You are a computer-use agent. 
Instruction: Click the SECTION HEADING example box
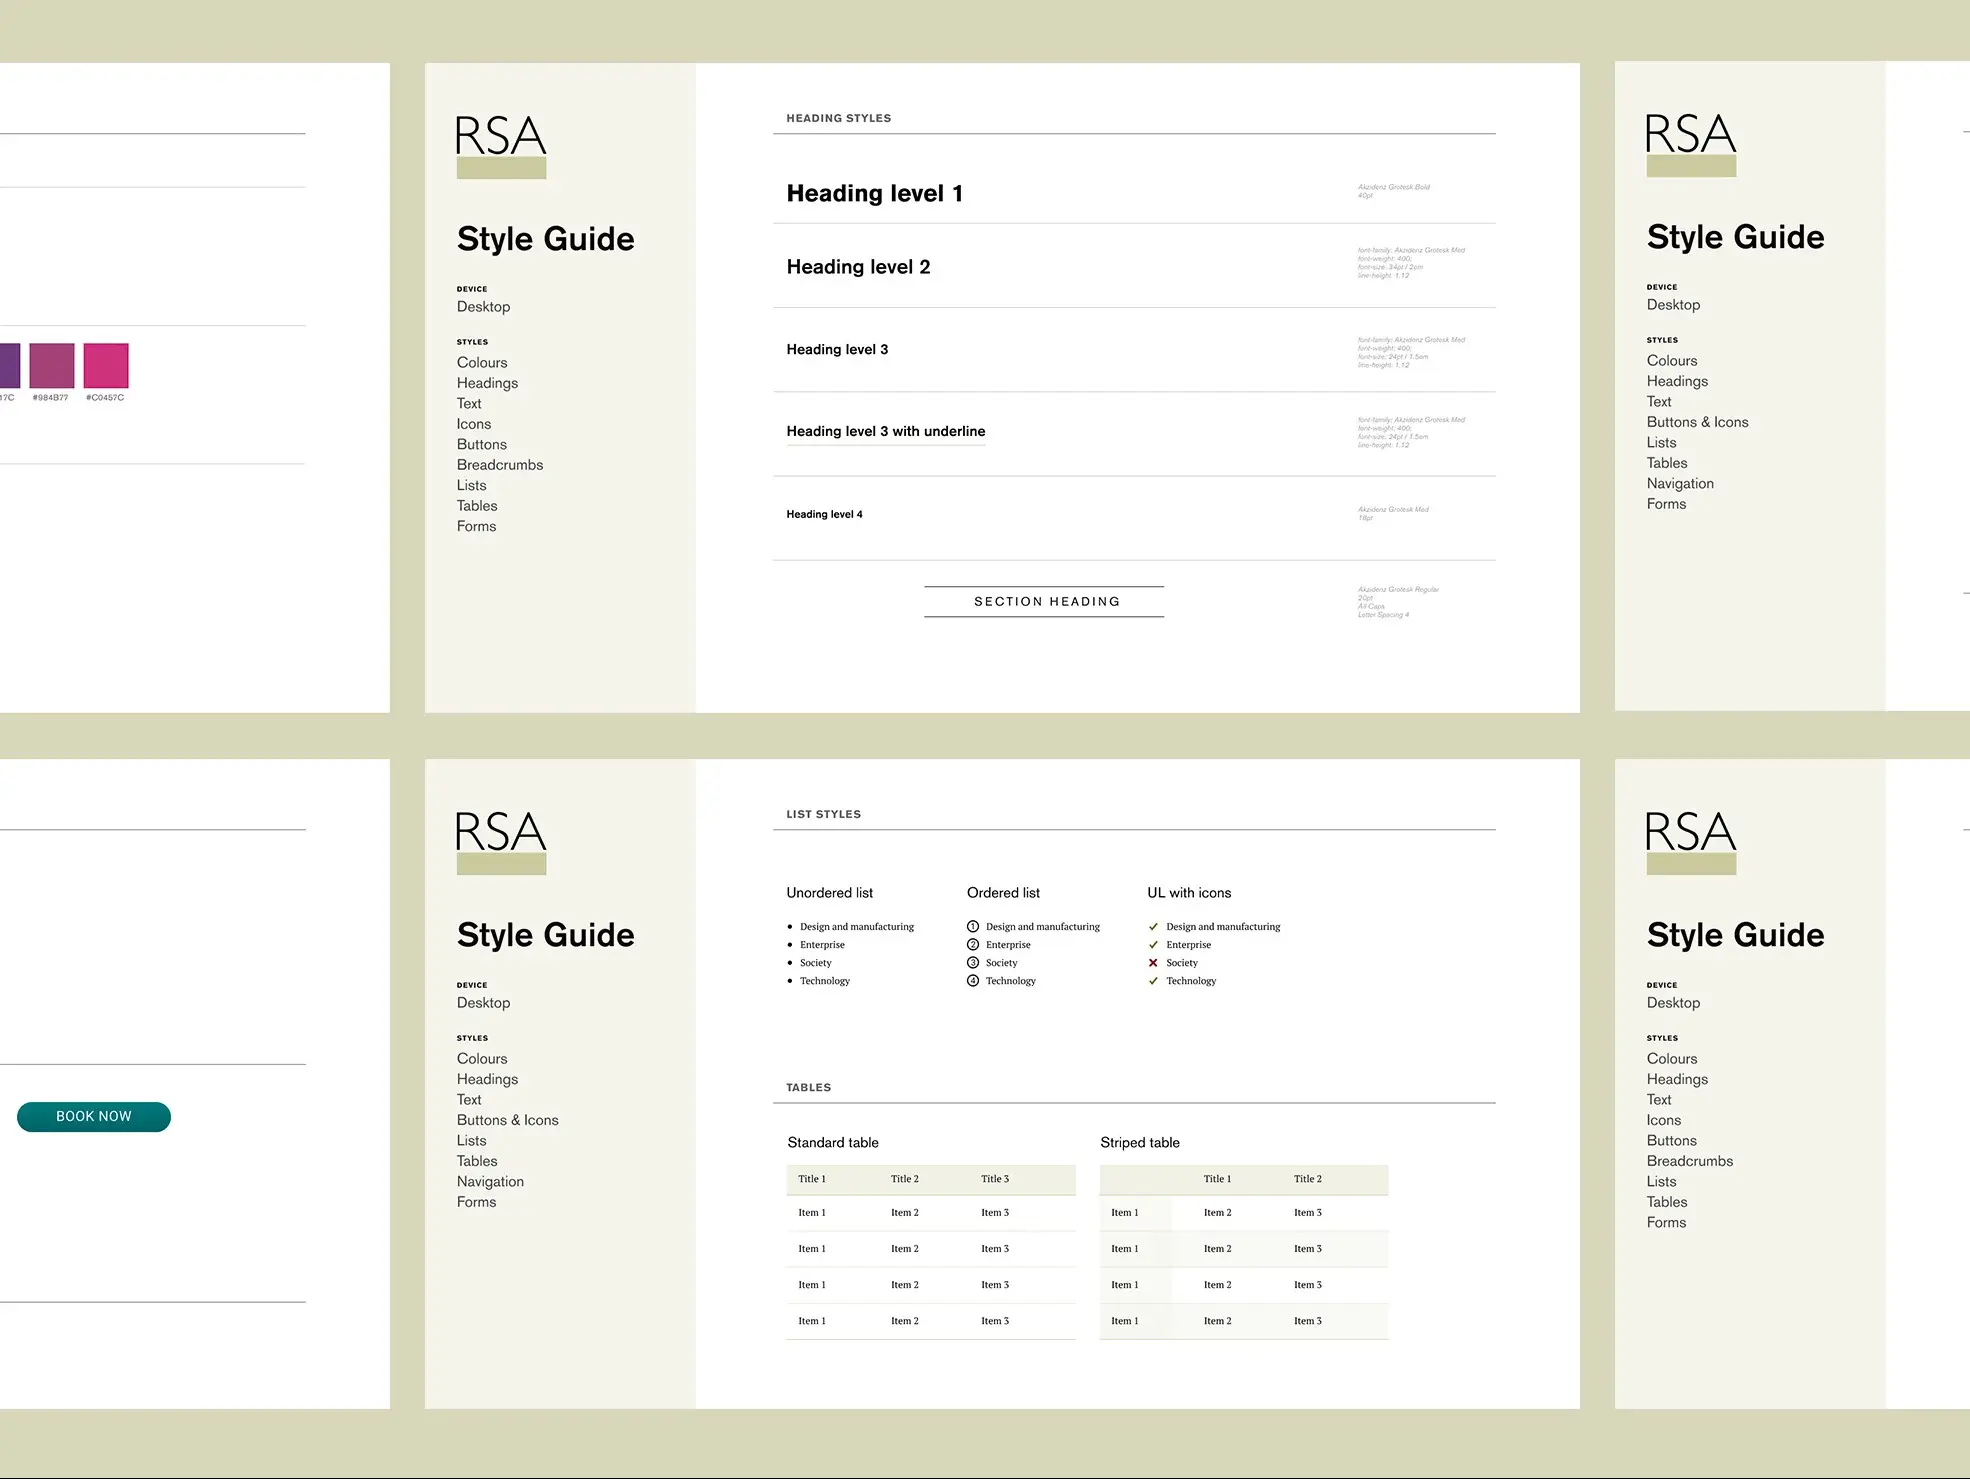pos(1045,601)
